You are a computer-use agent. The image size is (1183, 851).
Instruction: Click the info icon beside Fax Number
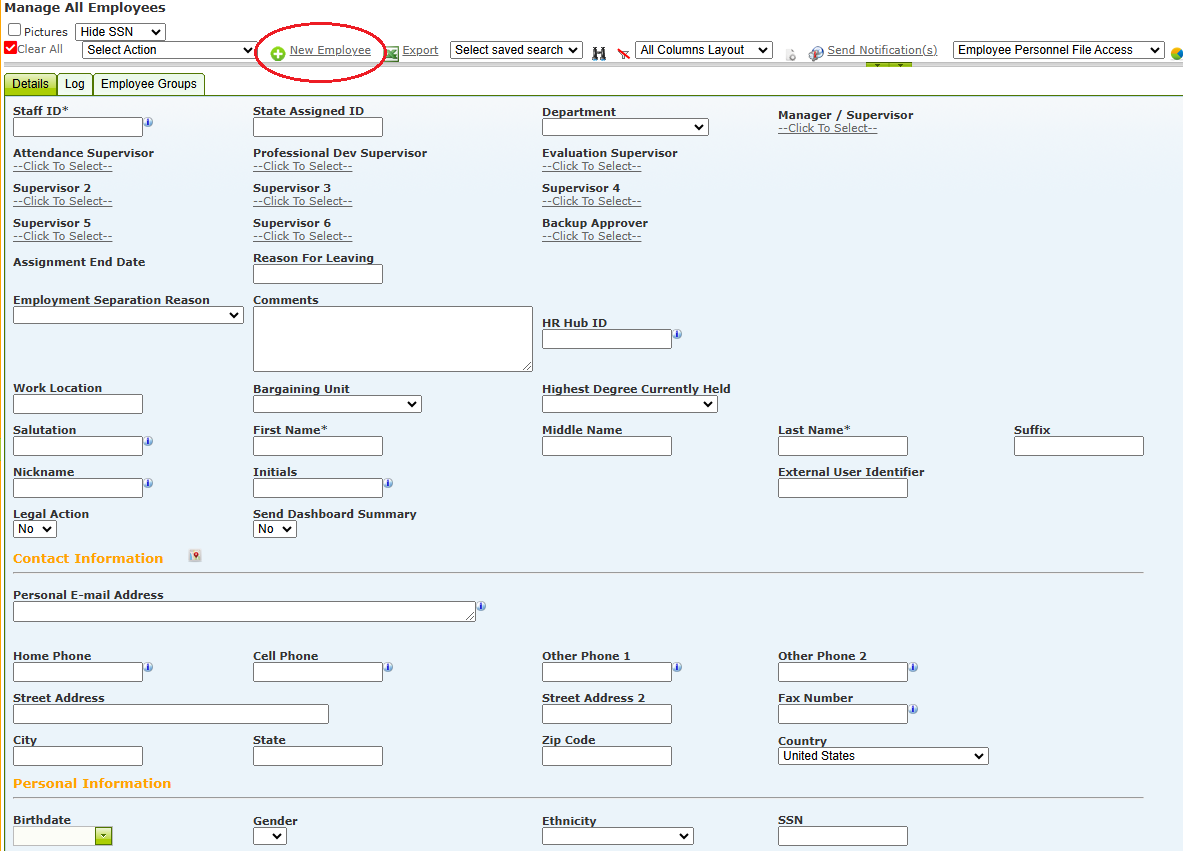[914, 709]
